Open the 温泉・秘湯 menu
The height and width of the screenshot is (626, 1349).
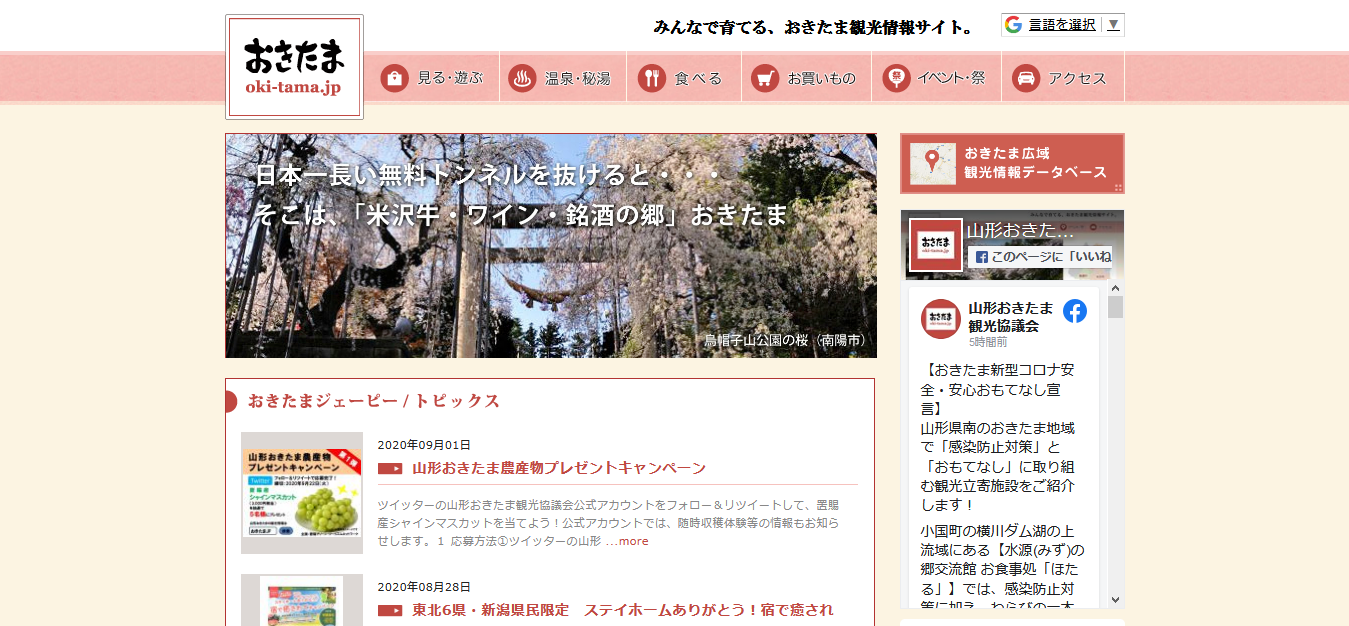click(x=562, y=78)
